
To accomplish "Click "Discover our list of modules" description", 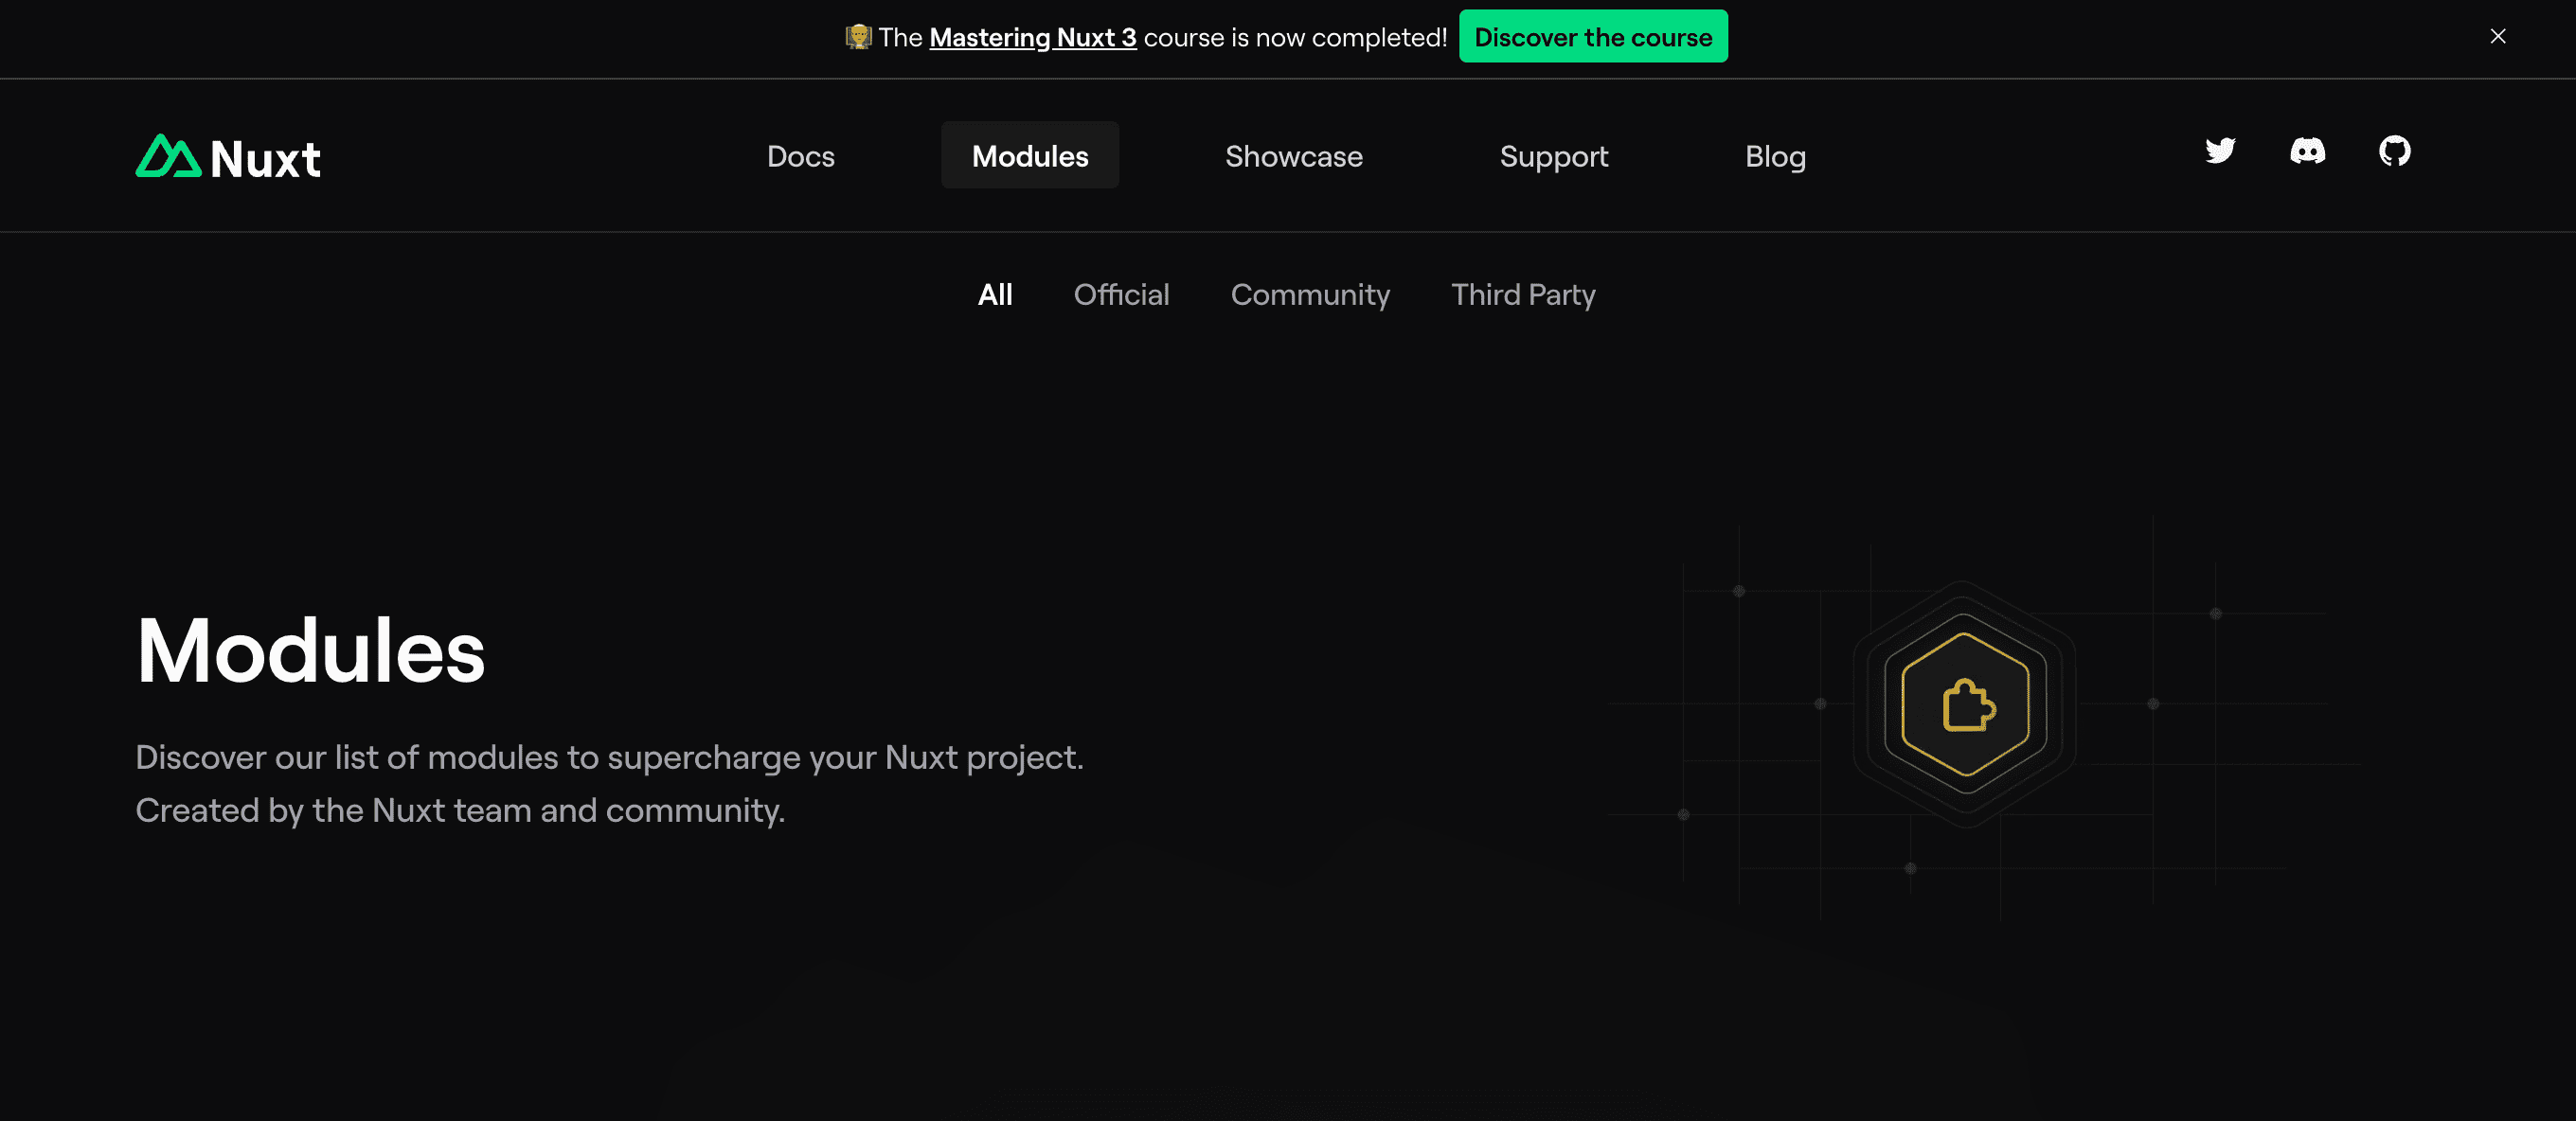I will click(x=610, y=757).
